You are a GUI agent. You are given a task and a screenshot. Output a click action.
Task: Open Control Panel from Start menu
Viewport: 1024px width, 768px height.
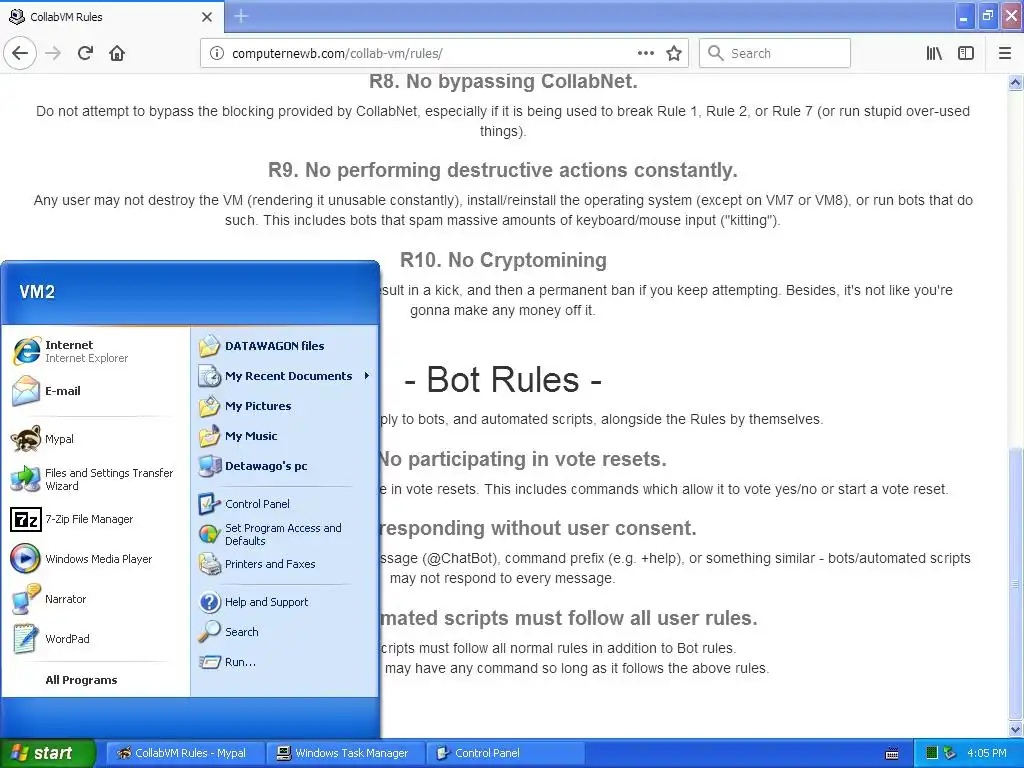(285, 504)
